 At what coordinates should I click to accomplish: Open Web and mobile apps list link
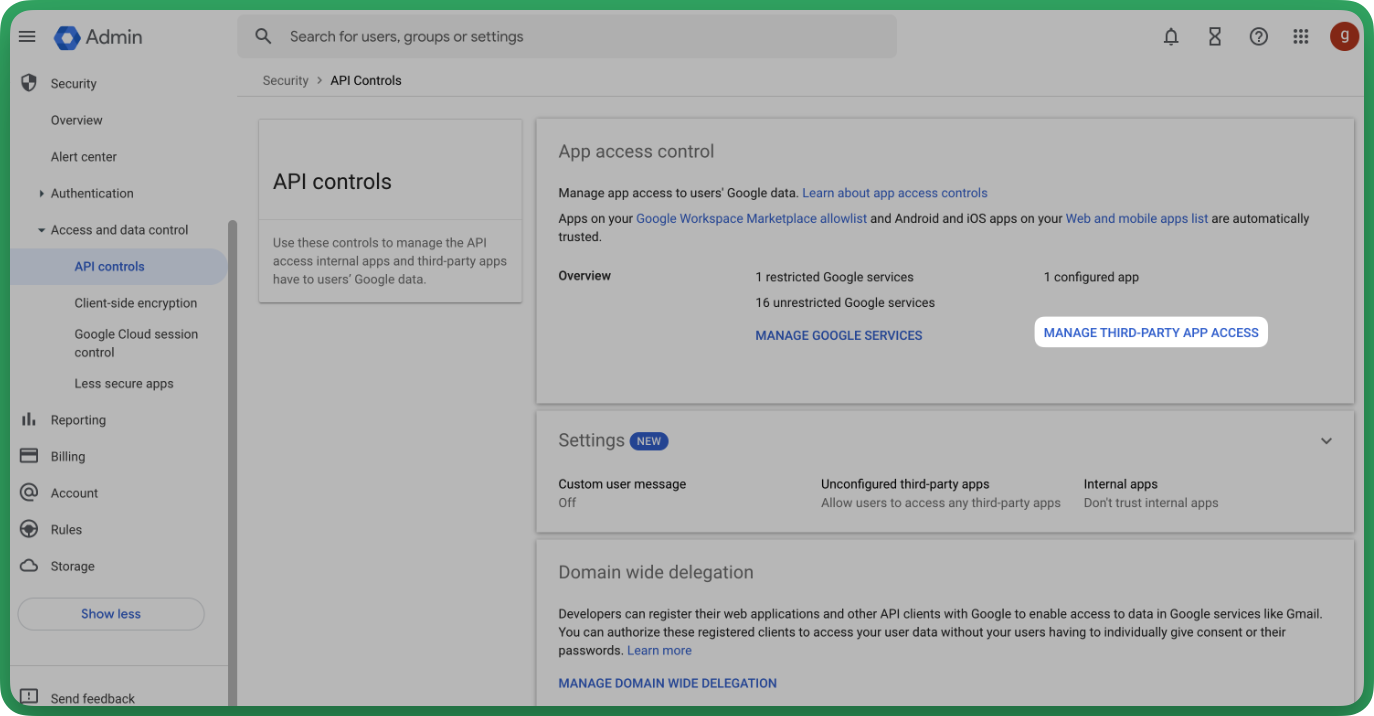click(x=1137, y=219)
